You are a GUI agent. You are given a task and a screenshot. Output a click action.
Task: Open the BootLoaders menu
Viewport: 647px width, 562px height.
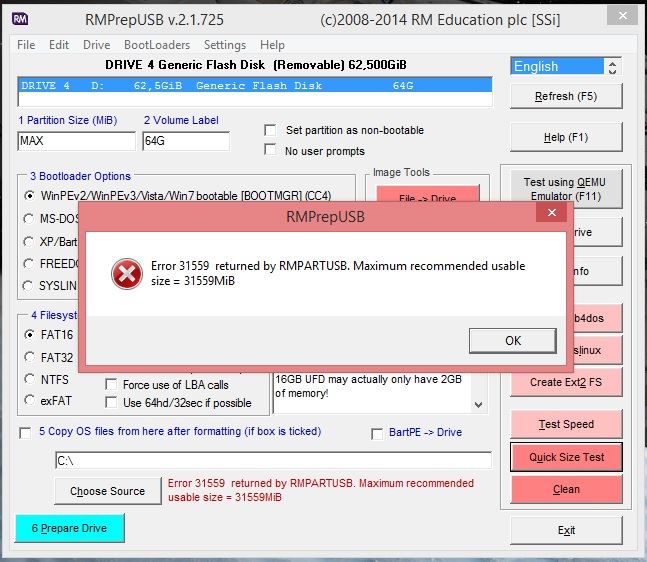pyautogui.click(x=157, y=45)
